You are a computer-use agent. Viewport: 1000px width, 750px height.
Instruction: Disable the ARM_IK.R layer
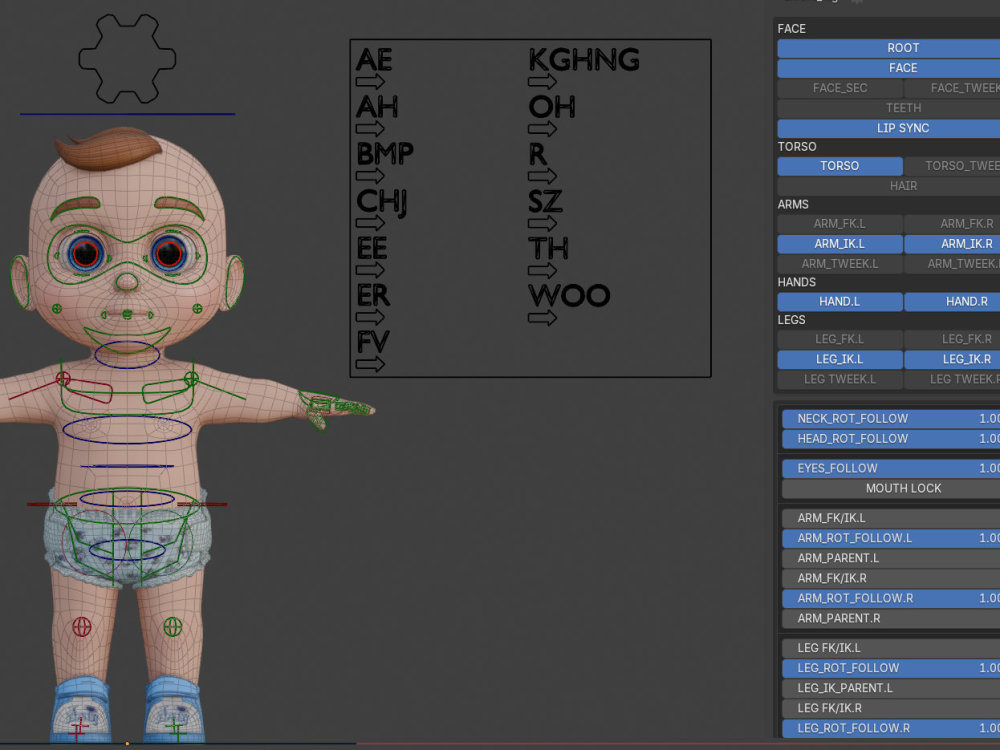tap(952, 244)
